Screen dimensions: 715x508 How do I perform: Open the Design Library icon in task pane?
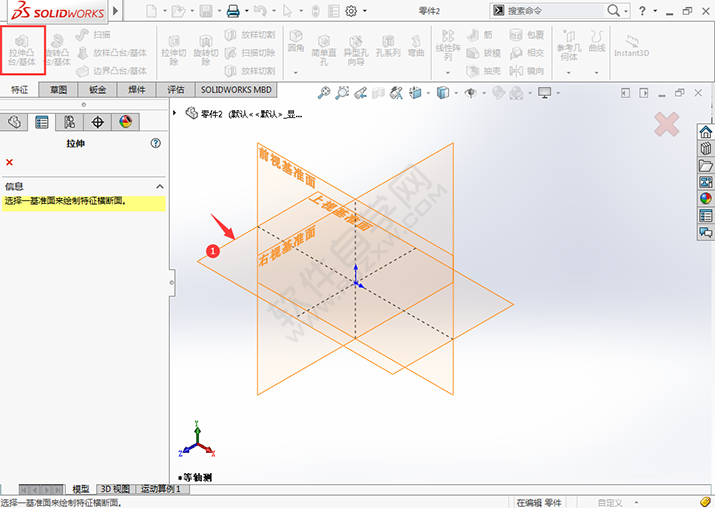705,149
